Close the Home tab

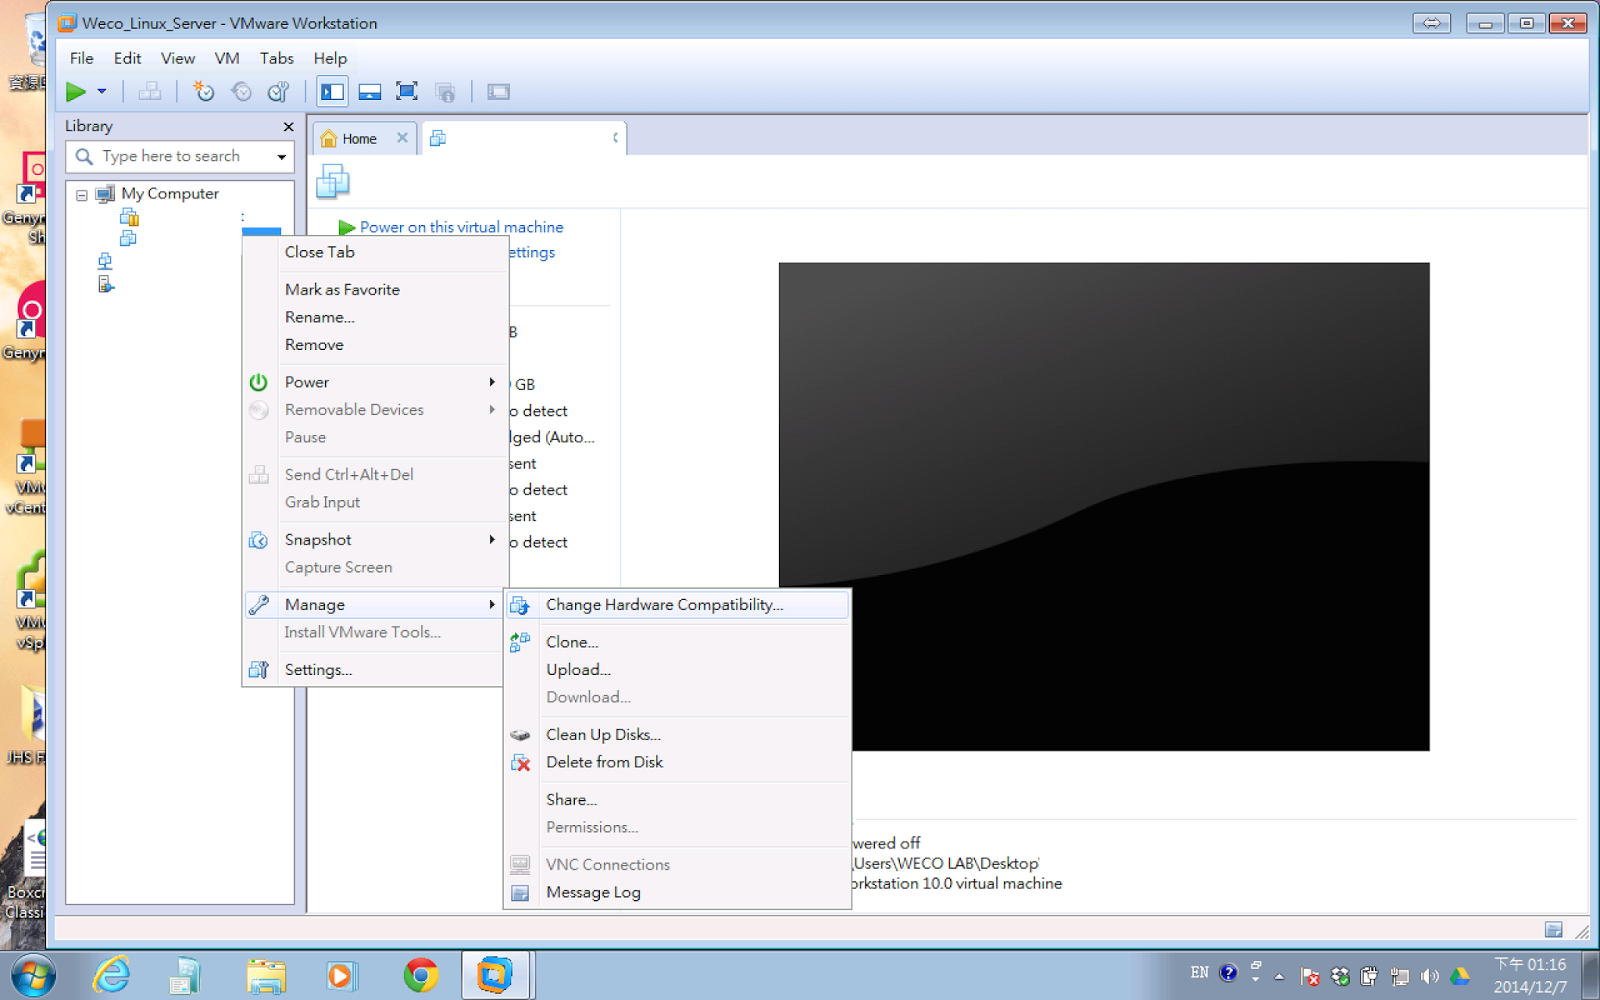402,138
